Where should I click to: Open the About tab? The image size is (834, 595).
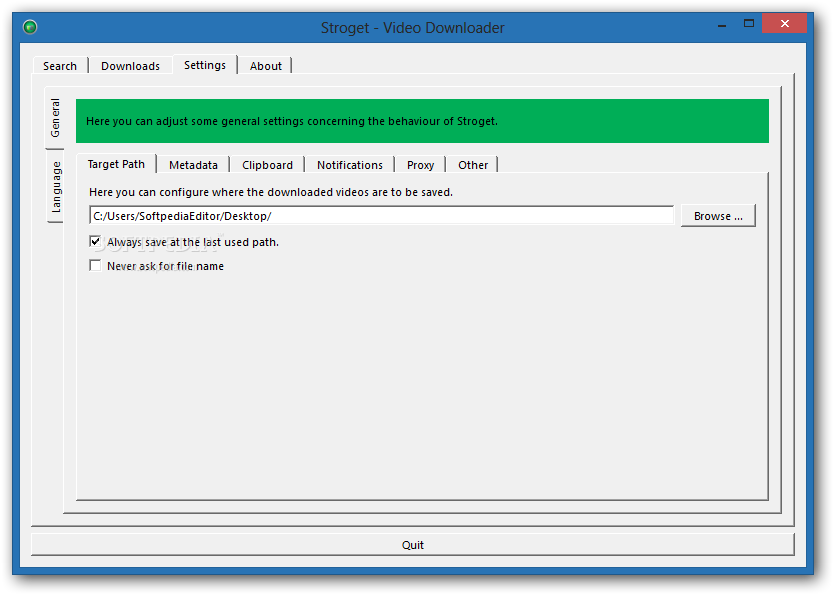pyautogui.click(x=265, y=66)
